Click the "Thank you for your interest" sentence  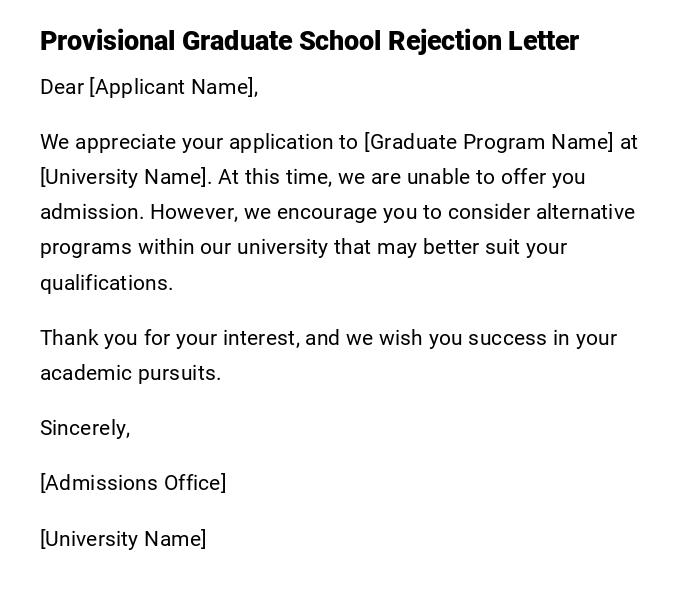click(x=168, y=338)
